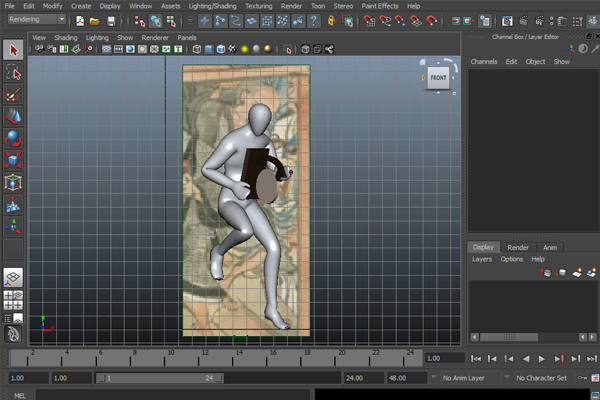Select the Universal Manipulator tool
Image resolution: width=600 pixels, height=400 pixels.
pos(13,182)
